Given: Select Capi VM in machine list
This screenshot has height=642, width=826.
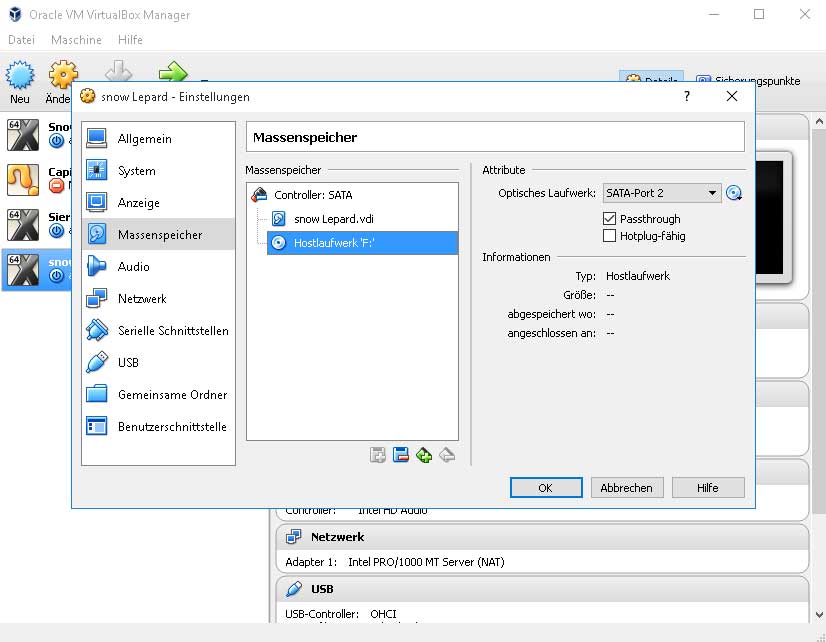Looking at the screenshot, I should [37, 180].
